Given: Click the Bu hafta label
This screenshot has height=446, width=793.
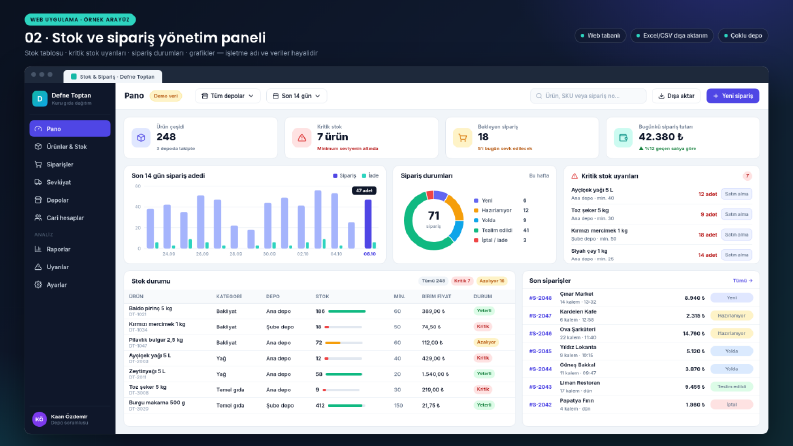Looking at the screenshot, I should [x=539, y=175].
